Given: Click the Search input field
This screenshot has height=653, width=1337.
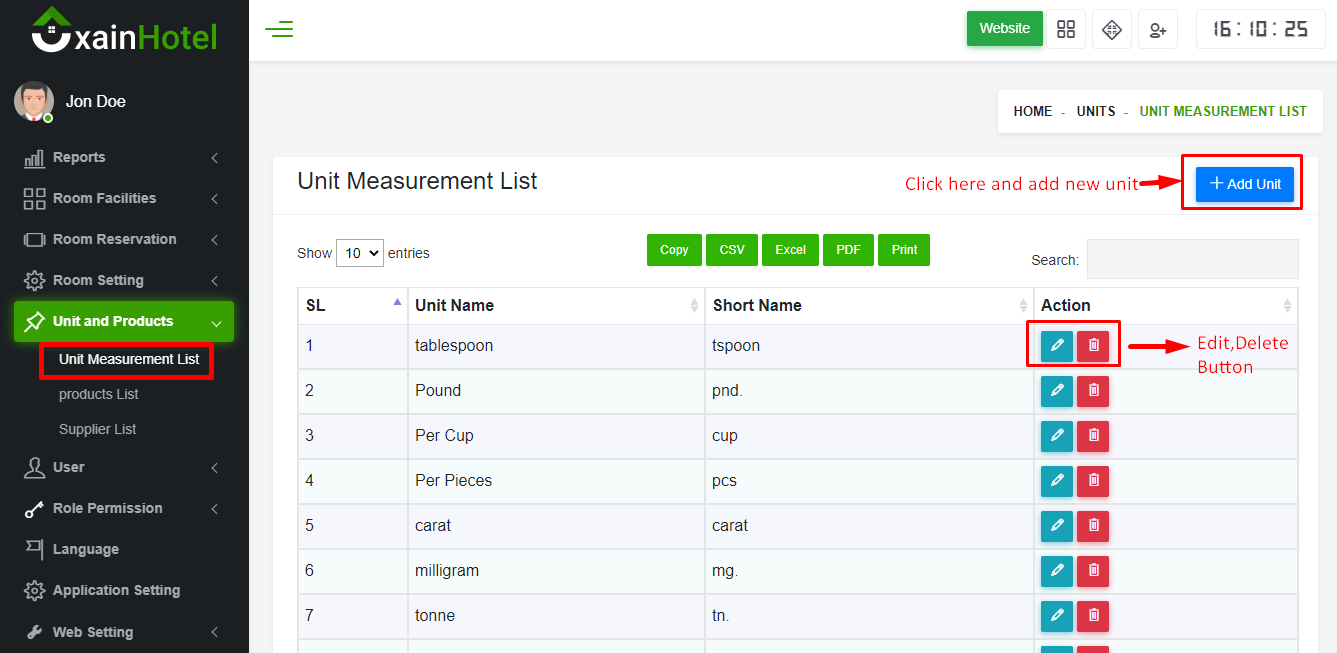Looking at the screenshot, I should (1192, 259).
